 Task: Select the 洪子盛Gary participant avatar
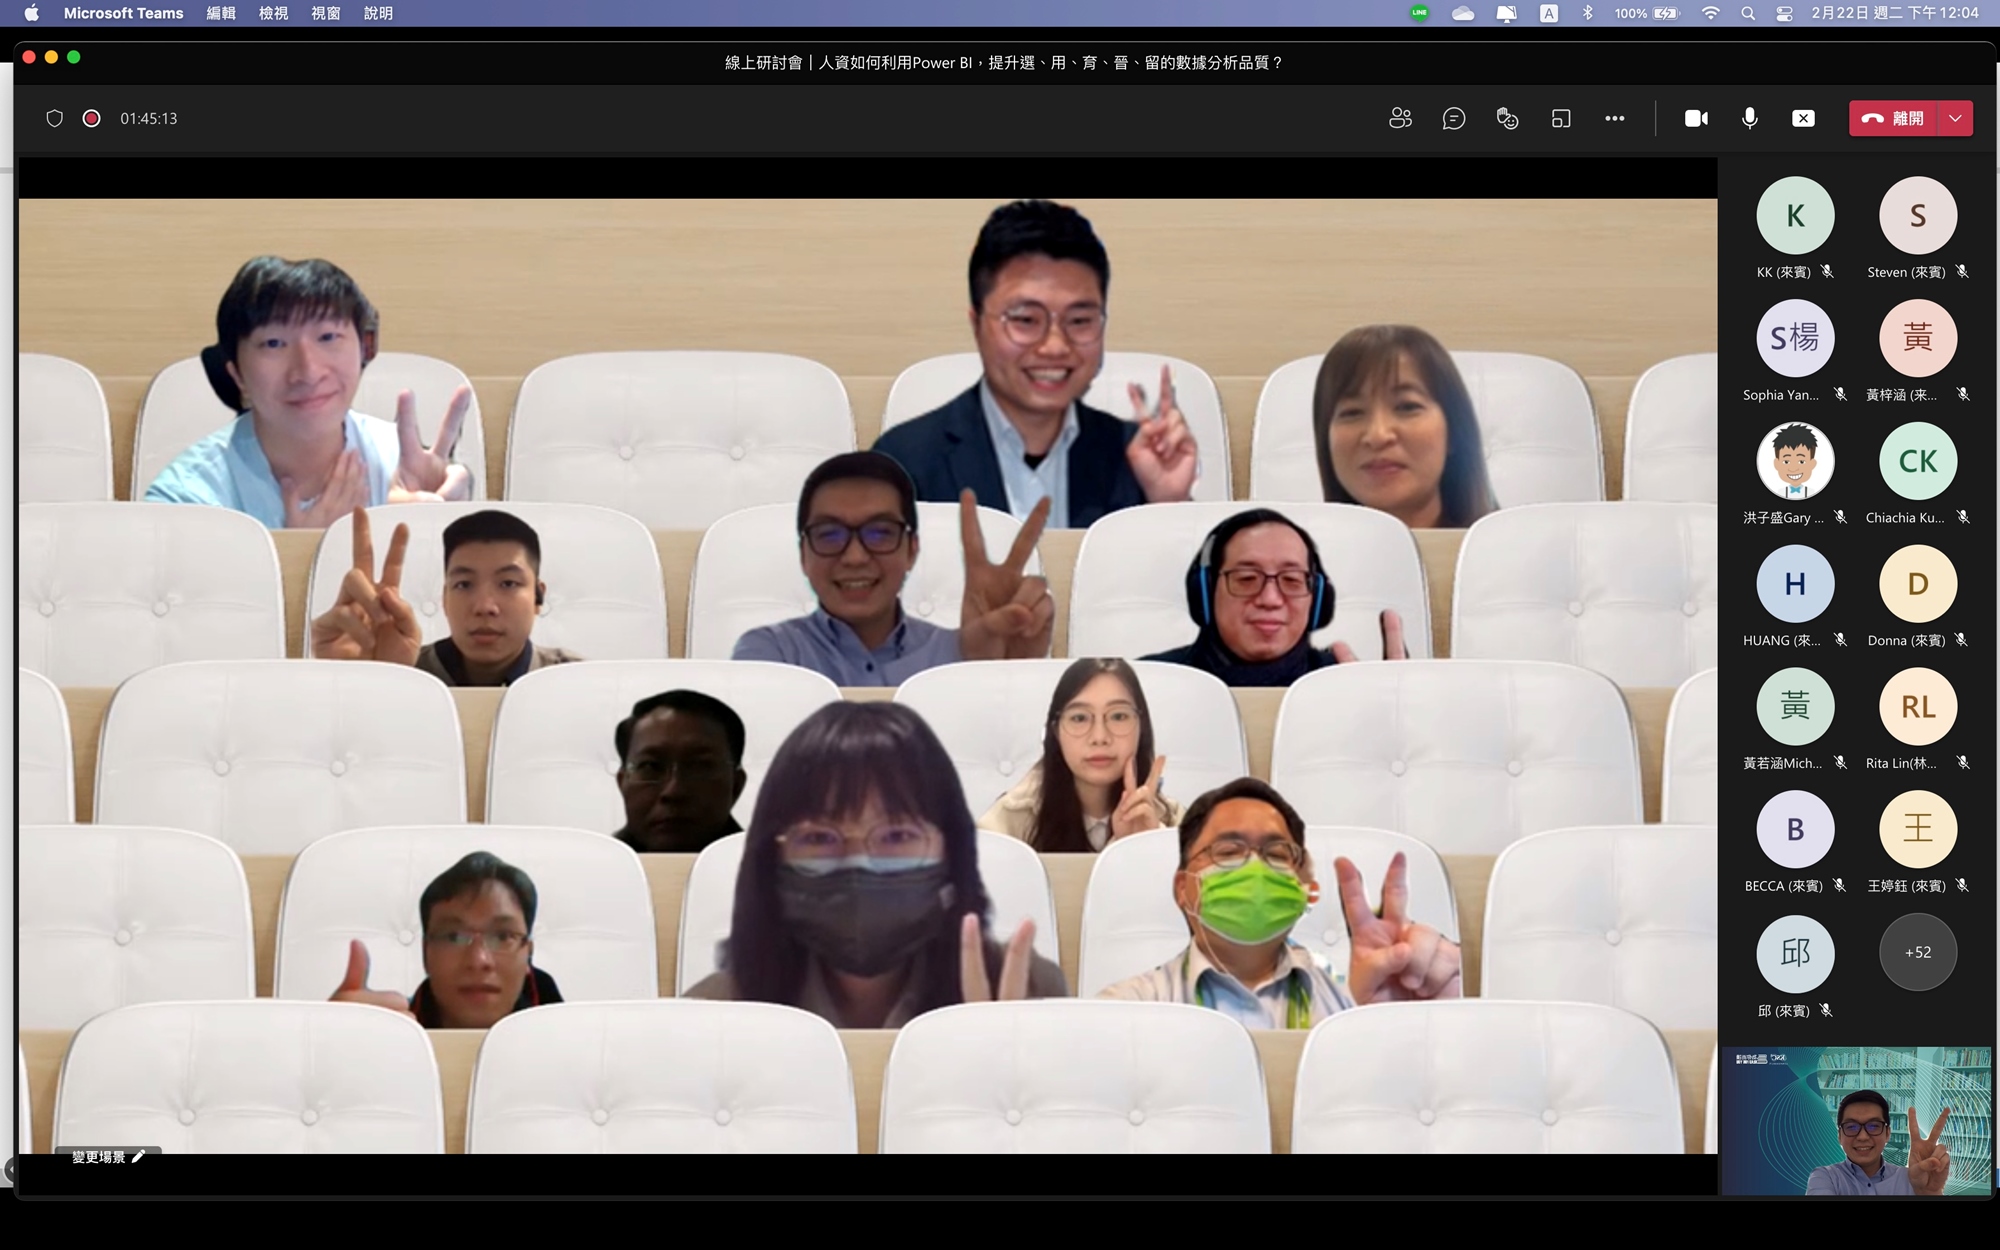tap(1795, 461)
